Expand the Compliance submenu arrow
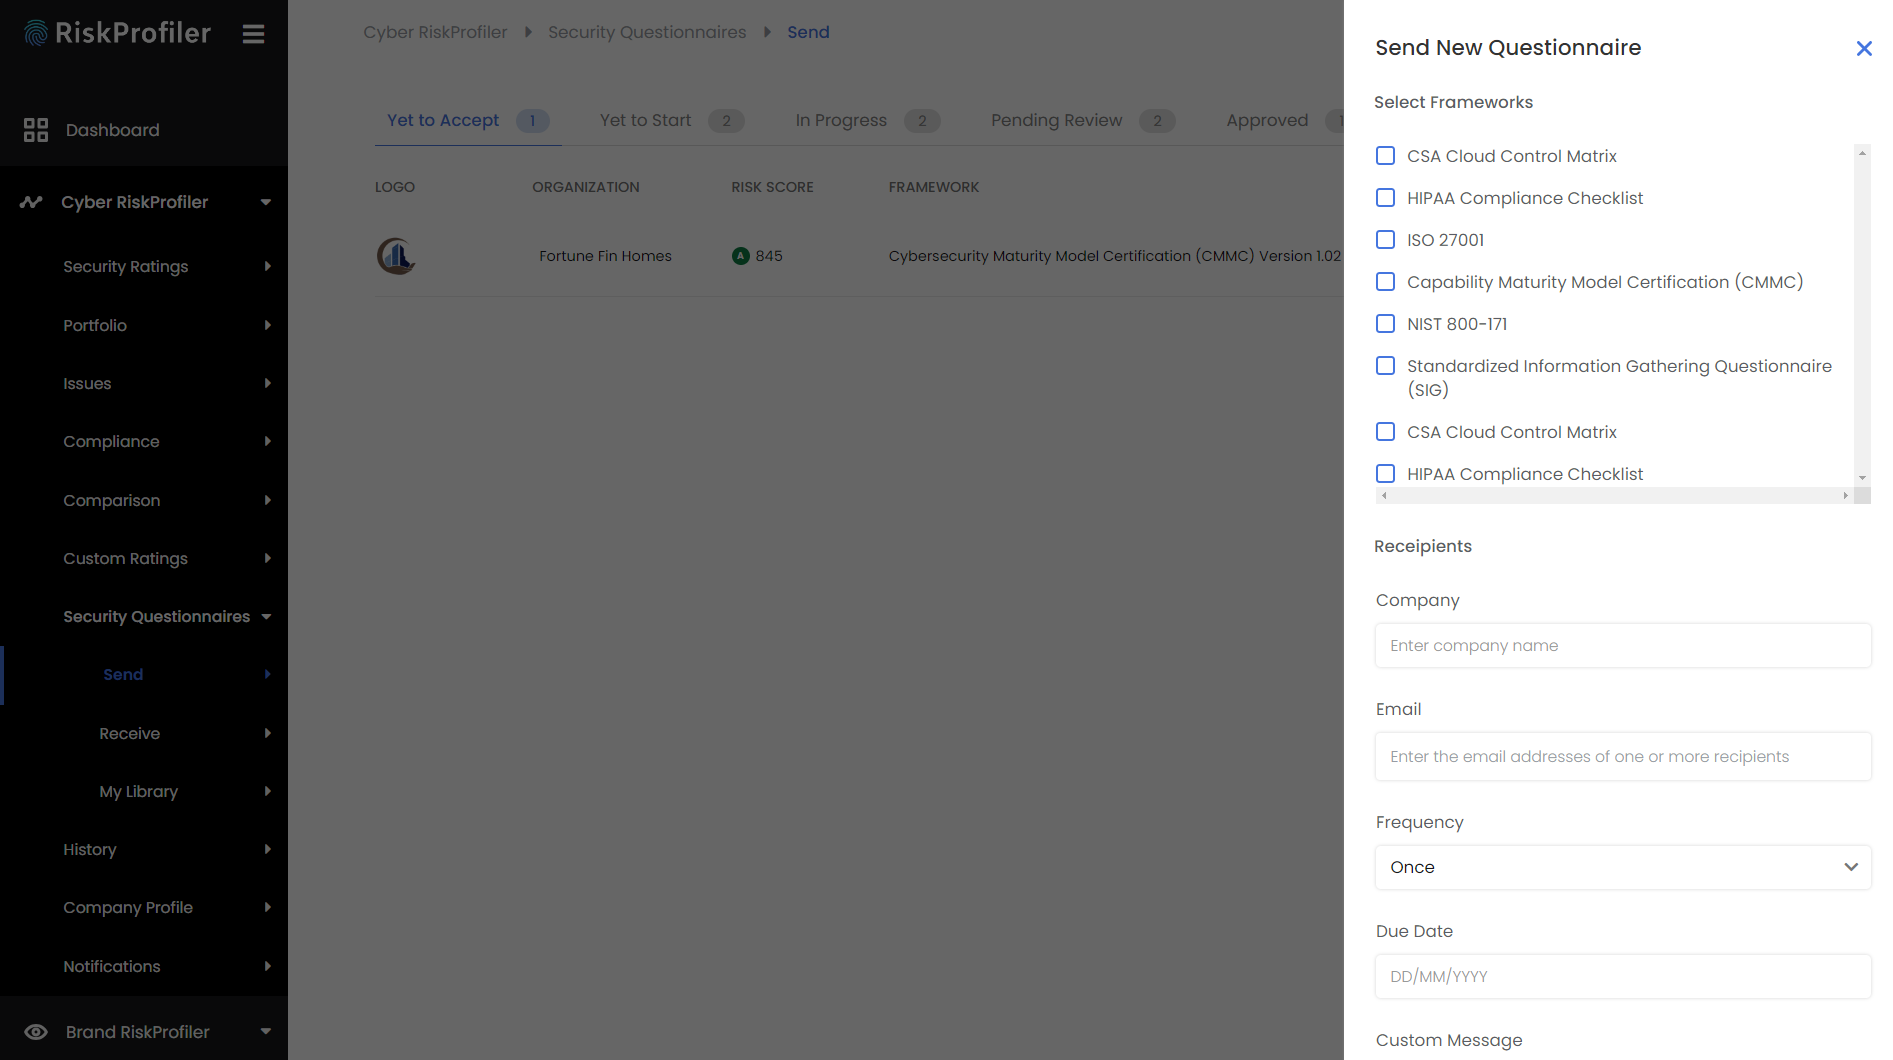 (268, 441)
